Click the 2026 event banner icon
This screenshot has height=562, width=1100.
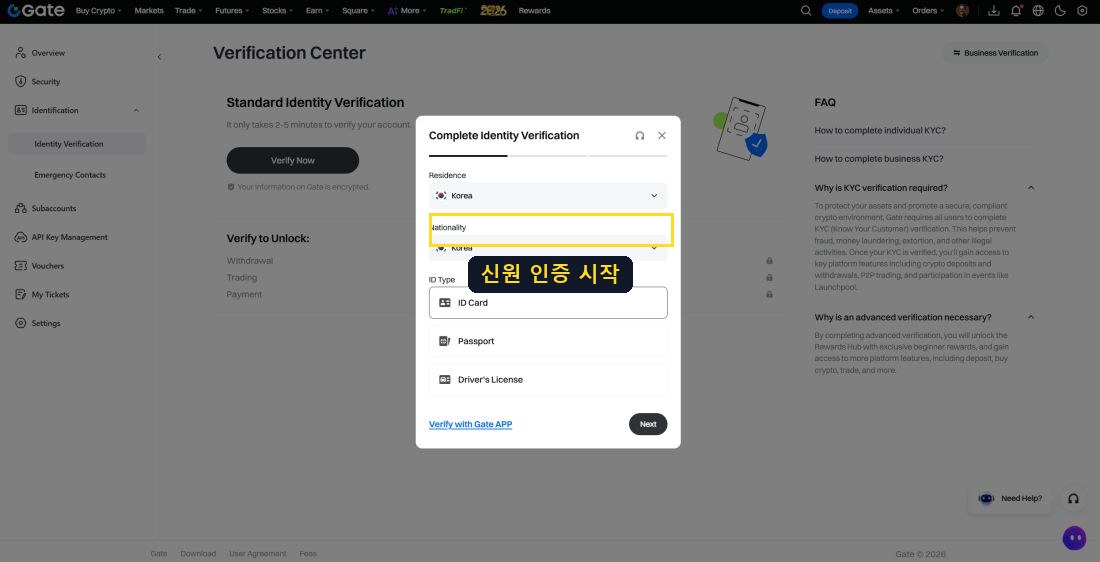tap(493, 11)
